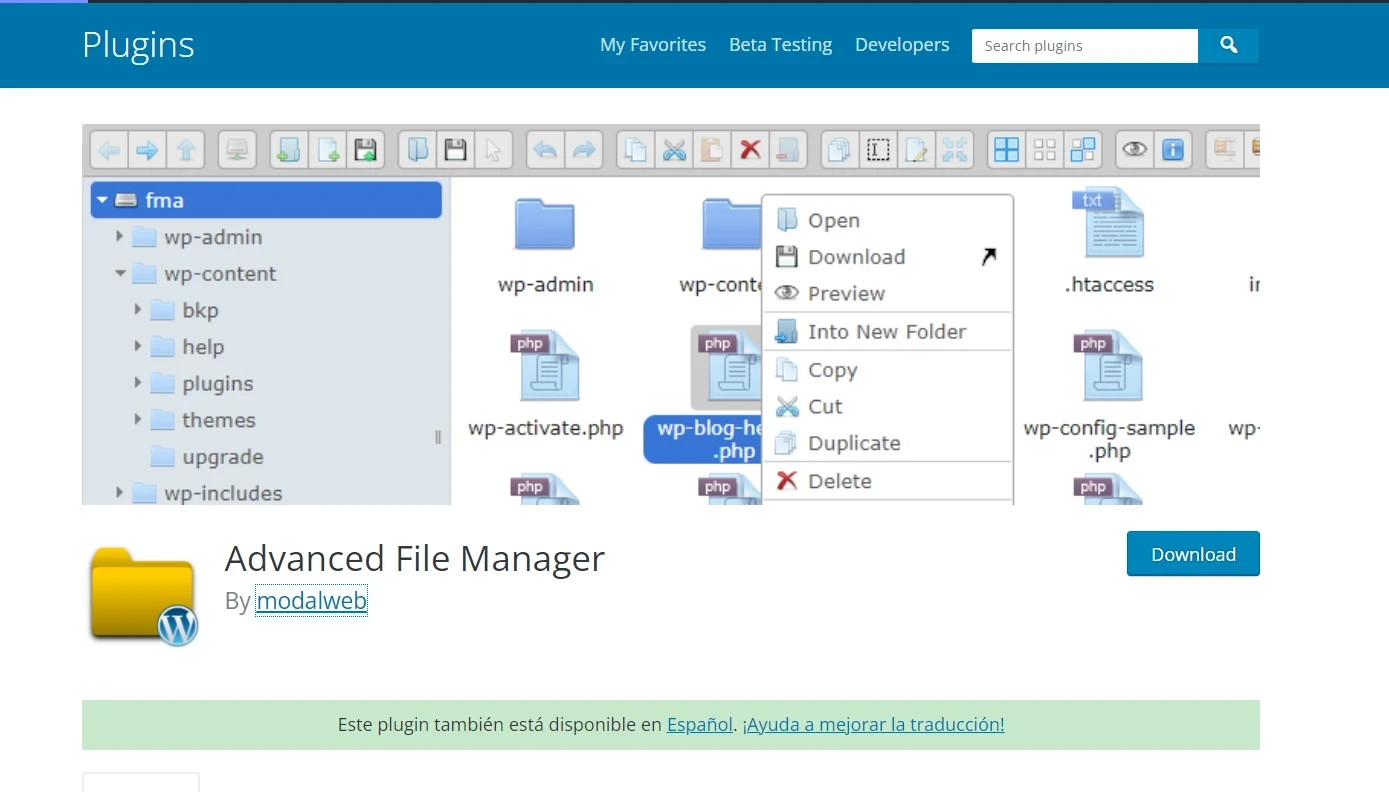1389x792 pixels.
Task: Click the paste clipboard toolbar icon
Action: 712,150
